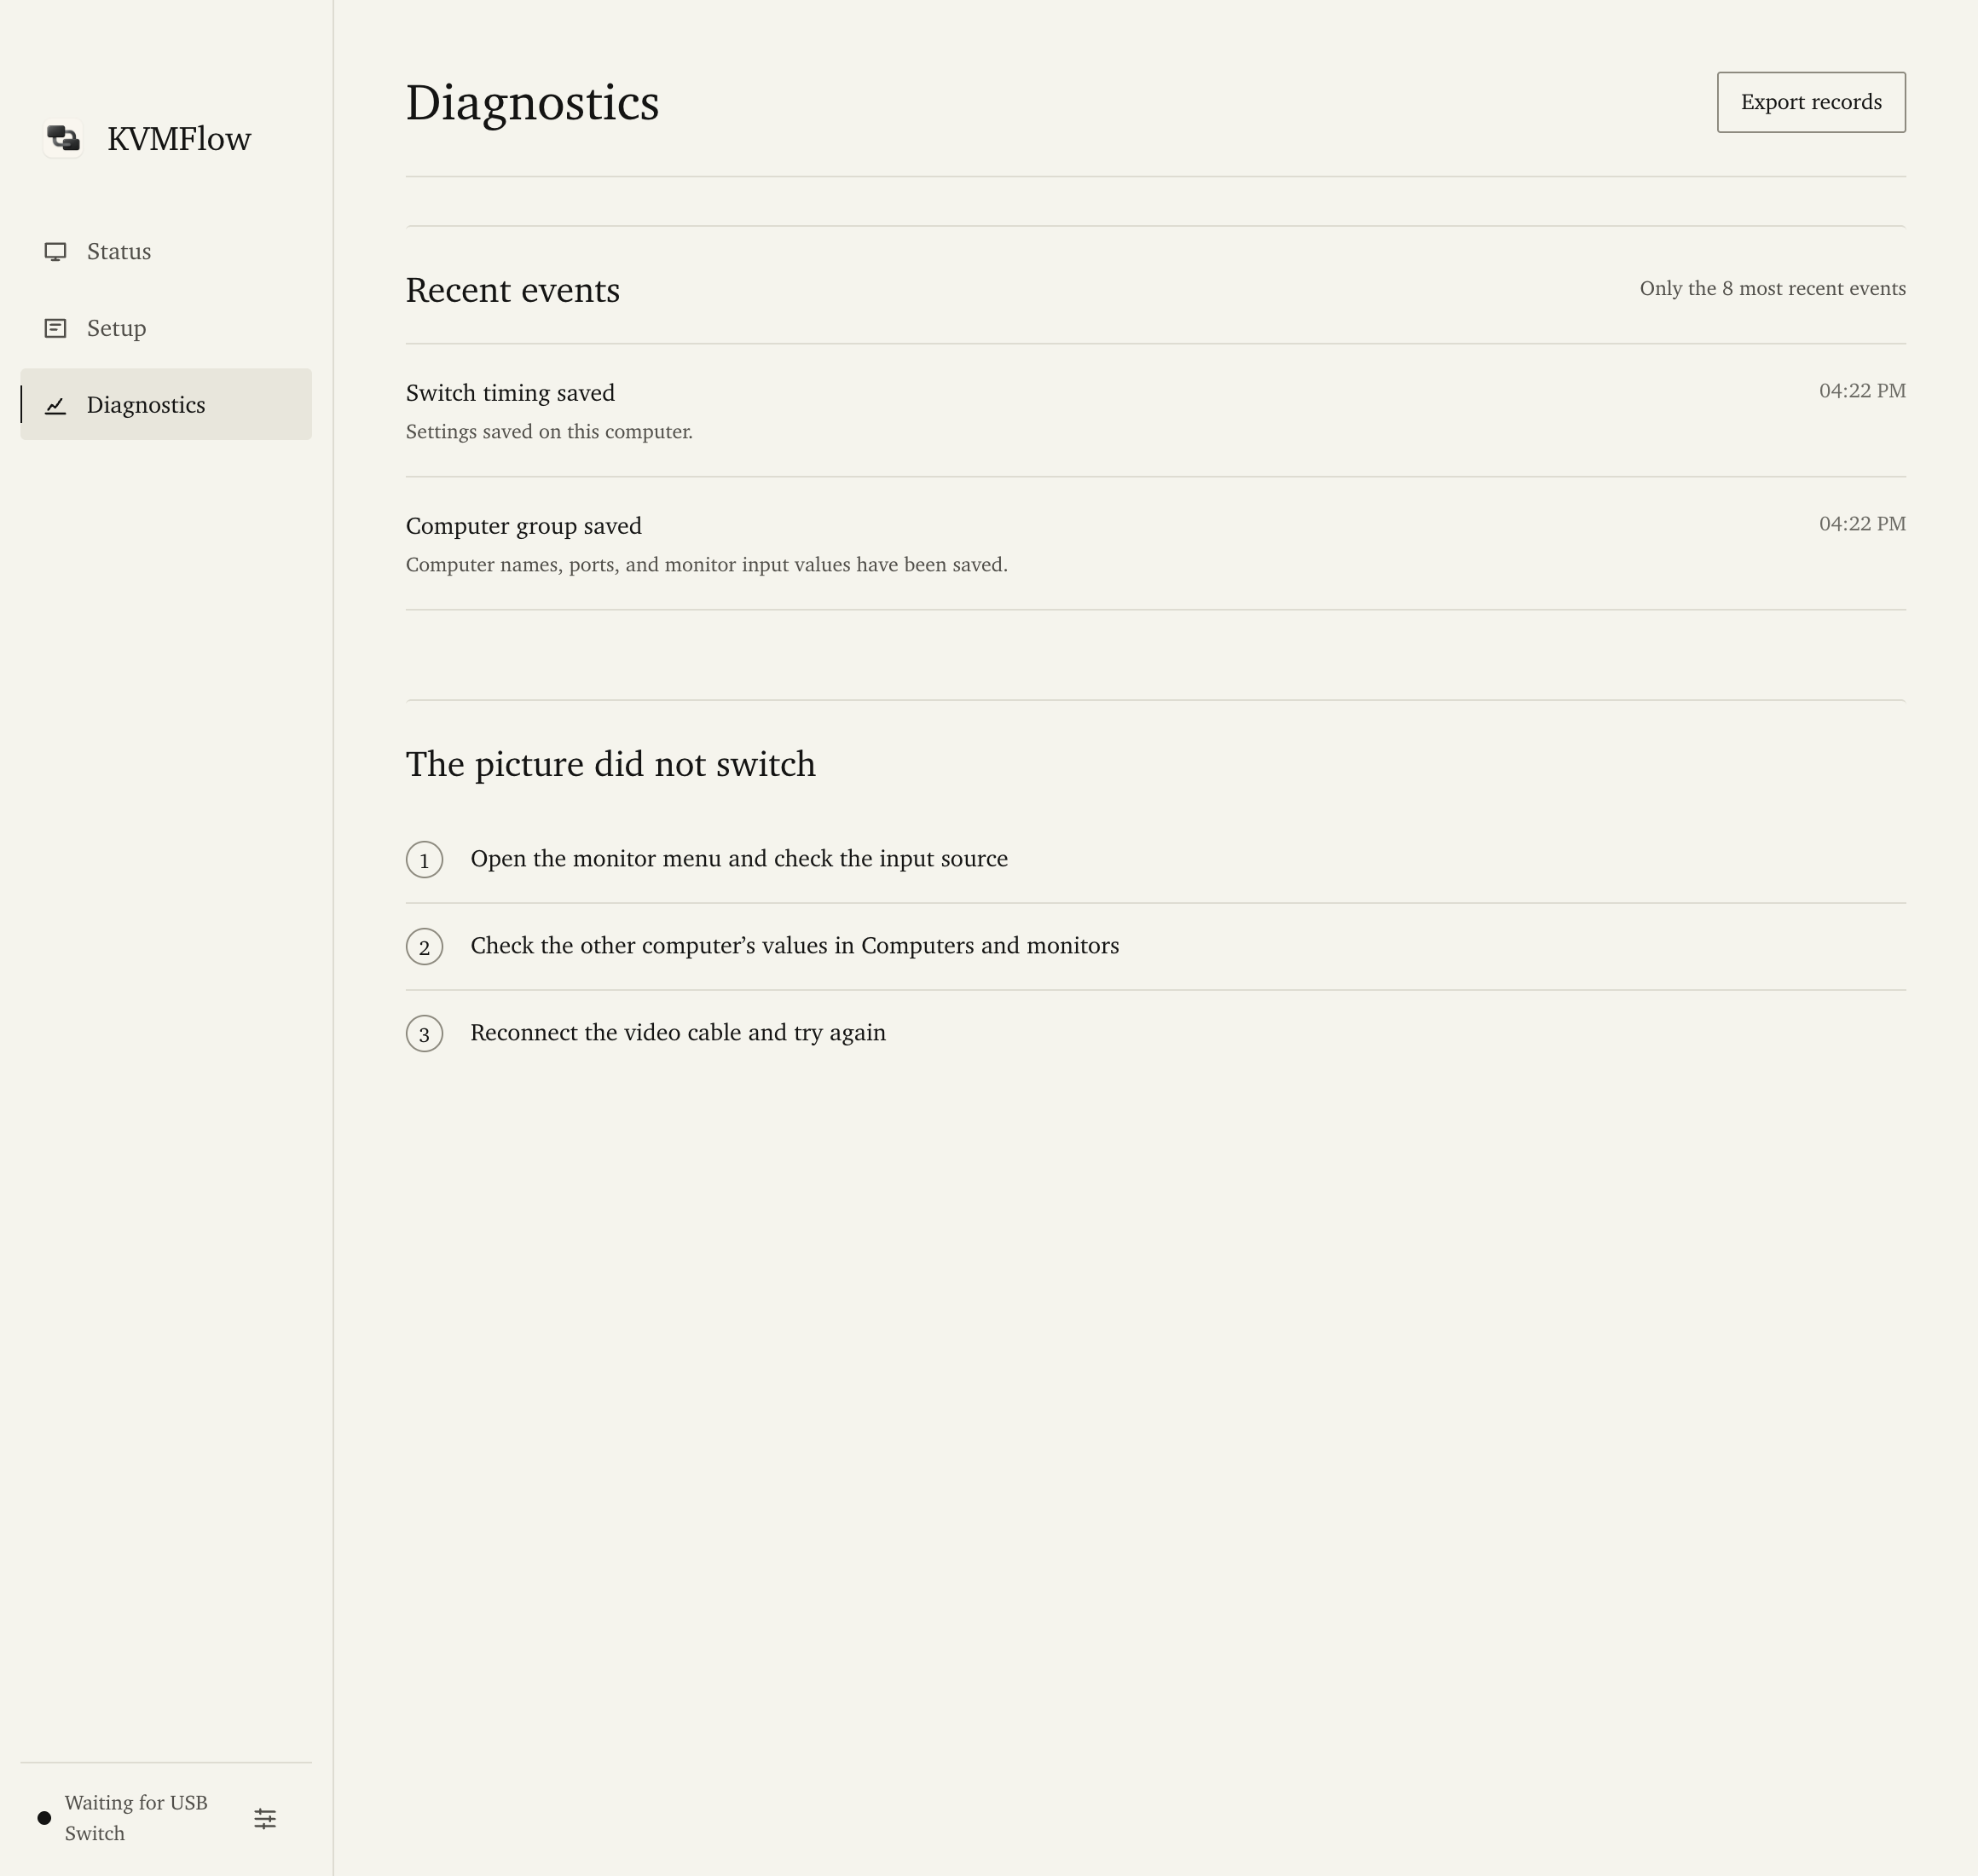Click the Status monitor icon in sidebar

[56, 252]
